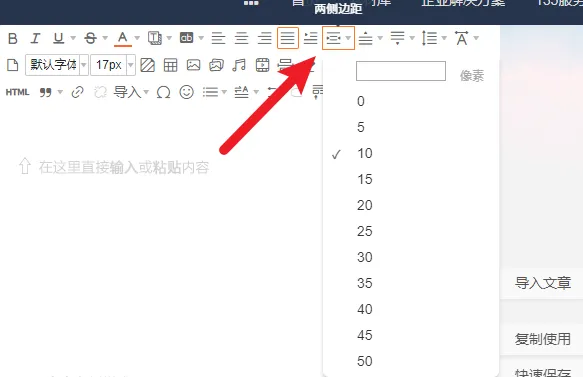The height and width of the screenshot is (377, 583).
Task: Insert multiple images
Action: [x=216, y=65]
